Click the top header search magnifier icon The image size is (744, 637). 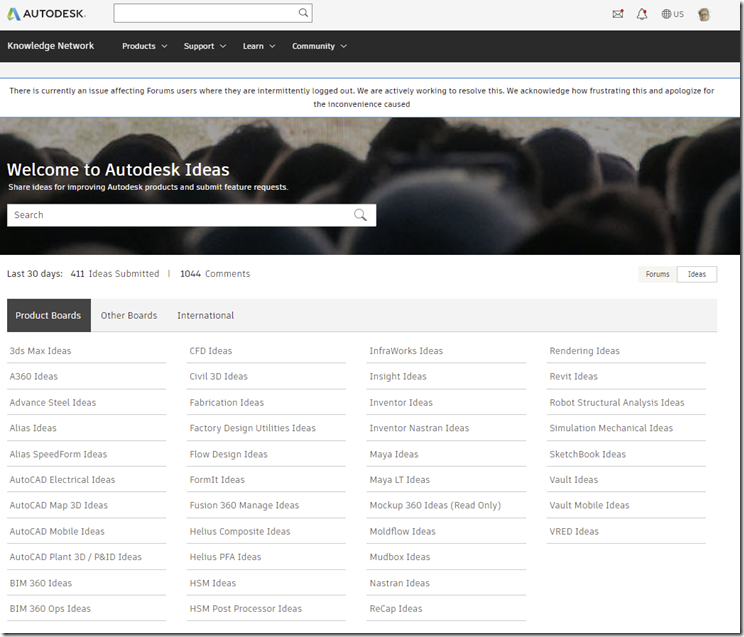click(303, 13)
